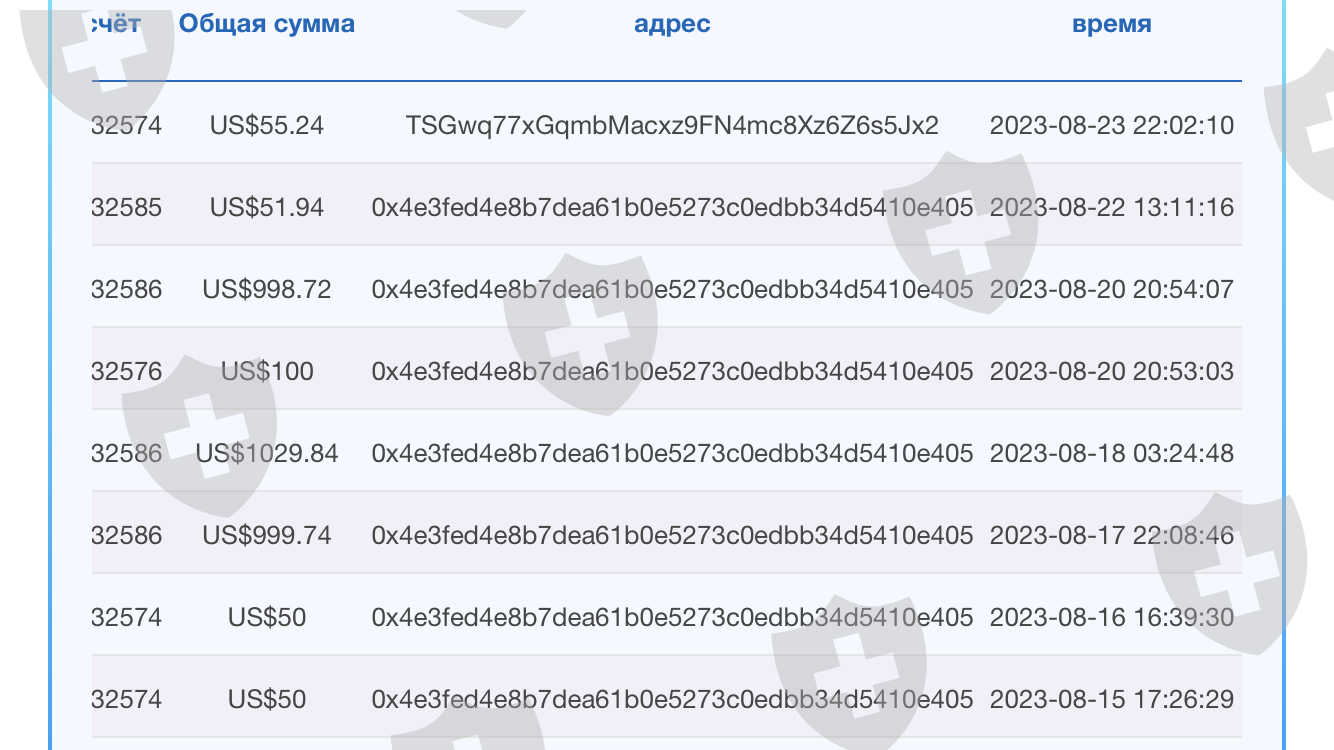Click the "адрес" column header
This screenshot has height=750, width=1334.
click(672, 24)
